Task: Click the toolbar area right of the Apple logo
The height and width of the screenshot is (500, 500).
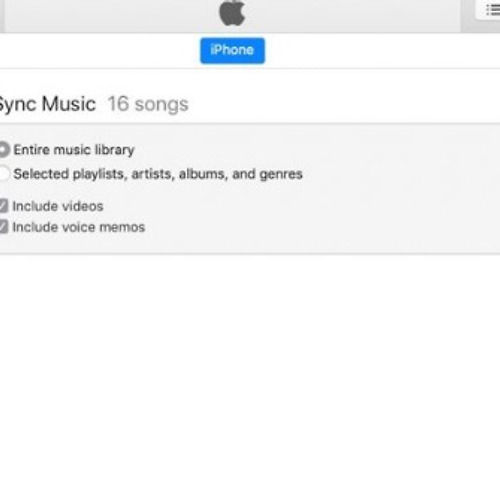Action: pyautogui.click(x=353, y=15)
